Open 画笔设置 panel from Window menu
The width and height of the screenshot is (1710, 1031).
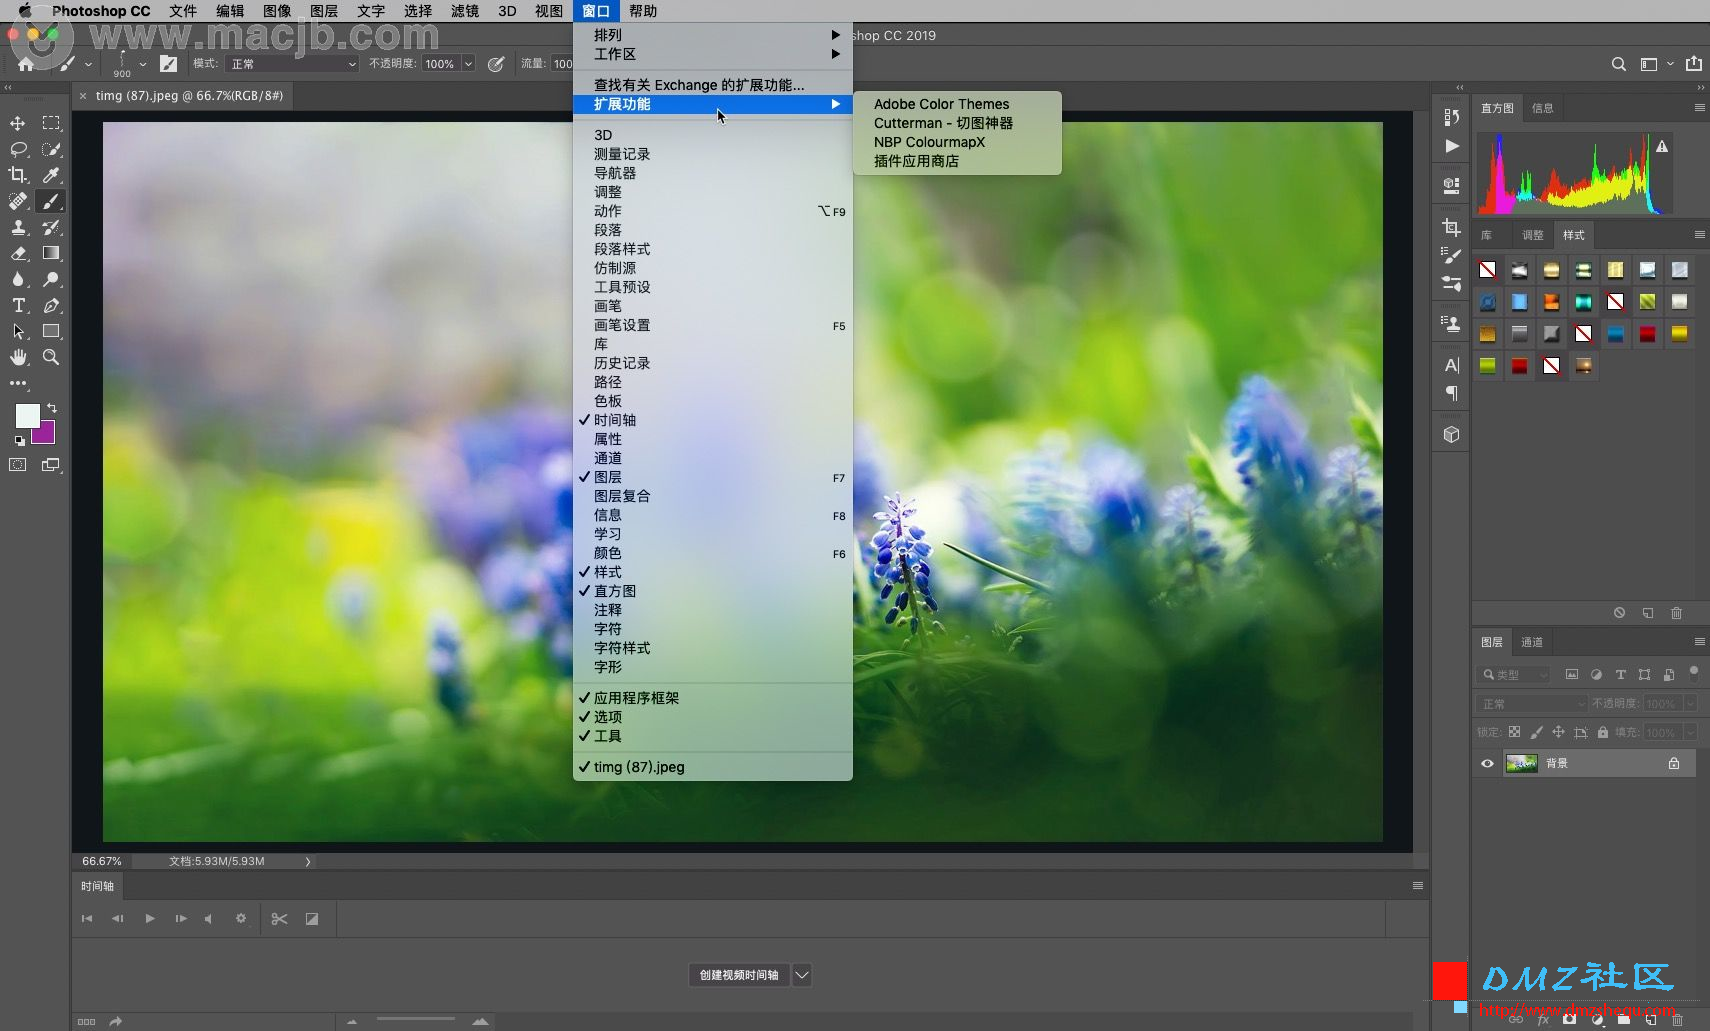pos(713,325)
